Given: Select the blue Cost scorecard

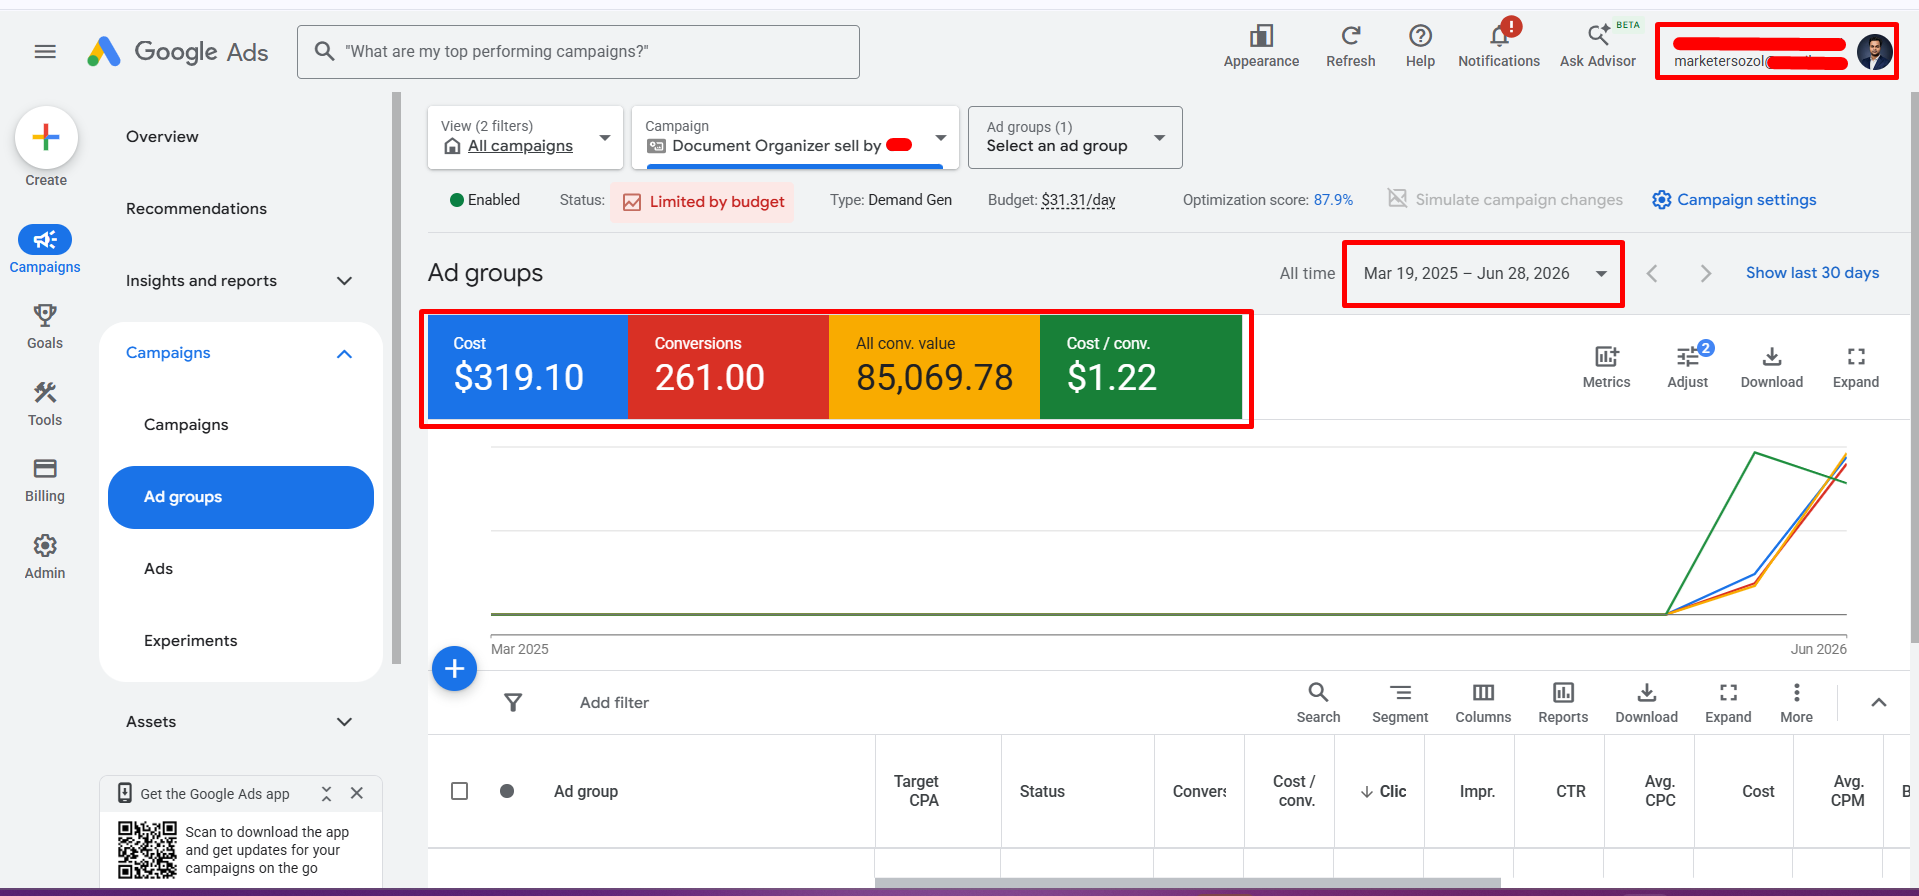Looking at the screenshot, I should click(527, 367).
